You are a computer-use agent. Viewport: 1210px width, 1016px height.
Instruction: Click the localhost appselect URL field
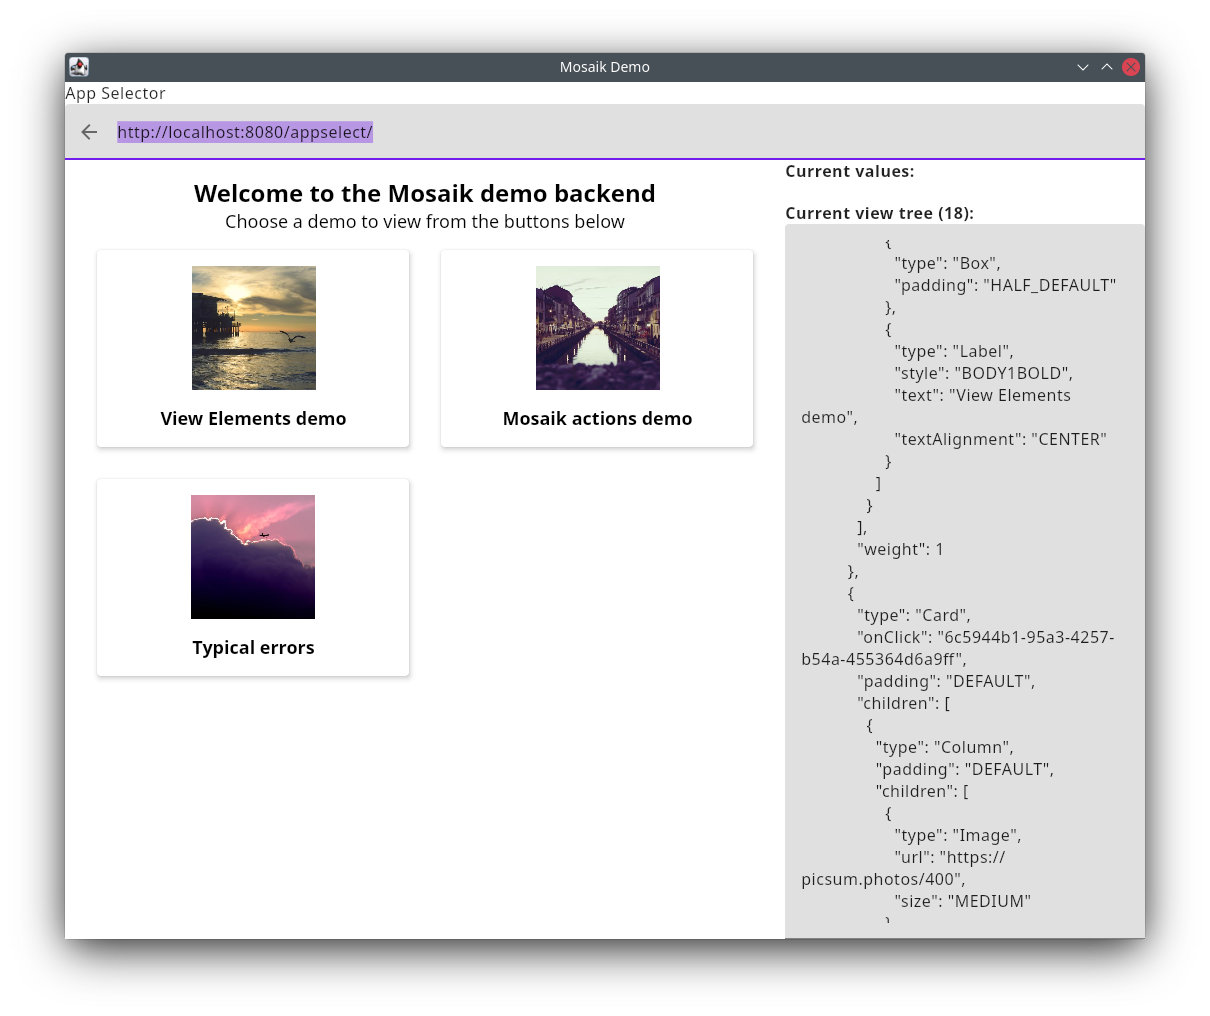(245, 132)
